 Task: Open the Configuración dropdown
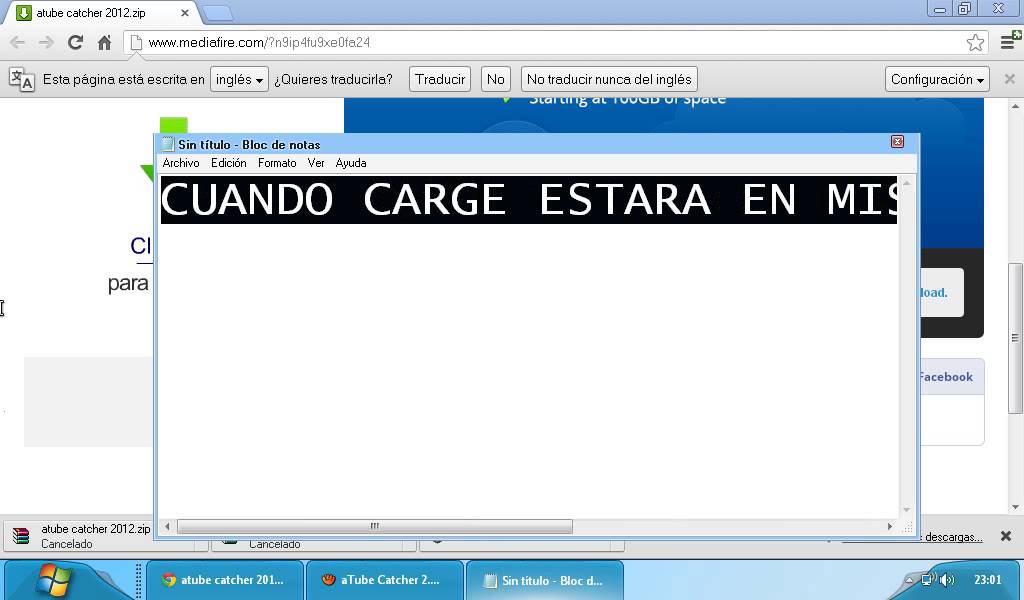pos(937,79)
